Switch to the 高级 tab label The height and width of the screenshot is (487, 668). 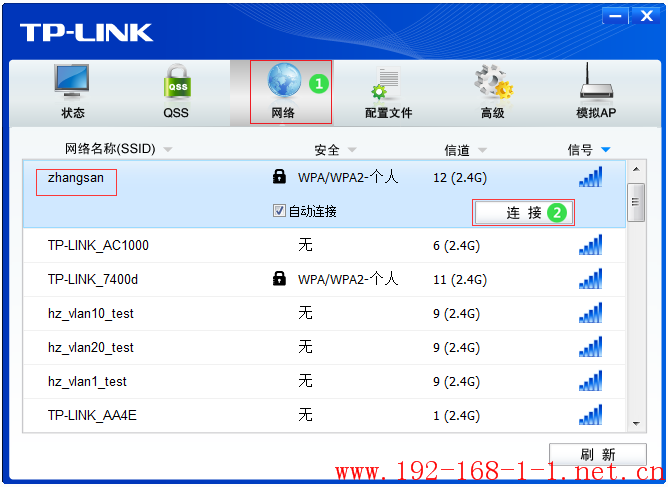coord(492,113)
